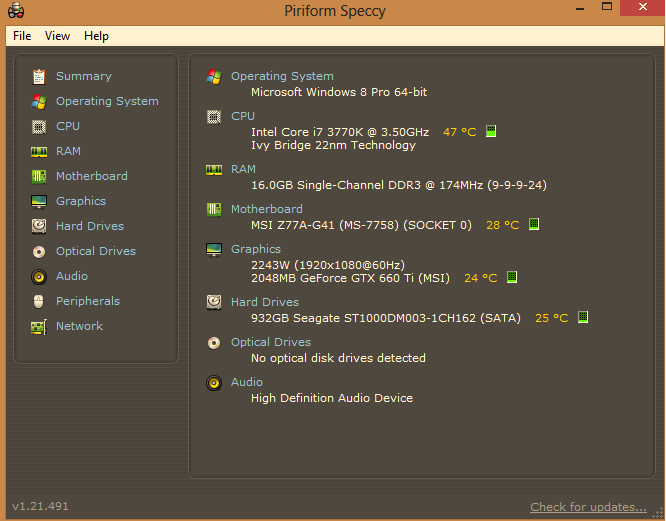Click the Network card icon in sidebar
Screen dimensions: 666x521
pyautogui.click(x=39, y=327)
